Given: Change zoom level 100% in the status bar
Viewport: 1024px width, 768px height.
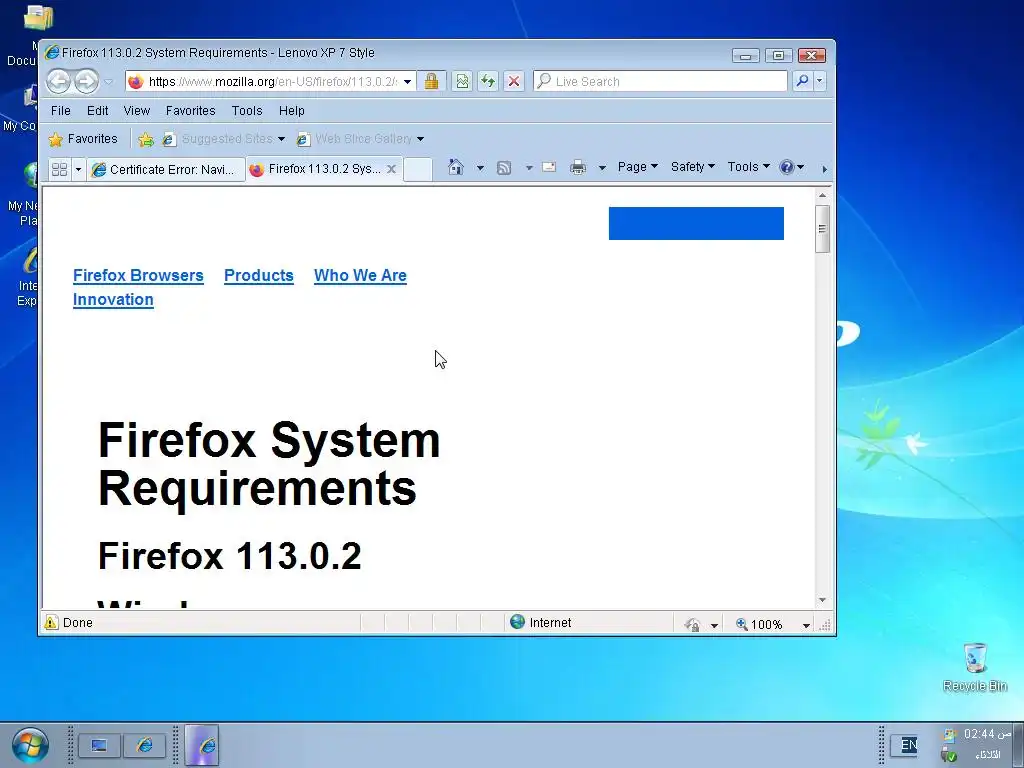Looking at the screenshot, I should coord(759,624).
